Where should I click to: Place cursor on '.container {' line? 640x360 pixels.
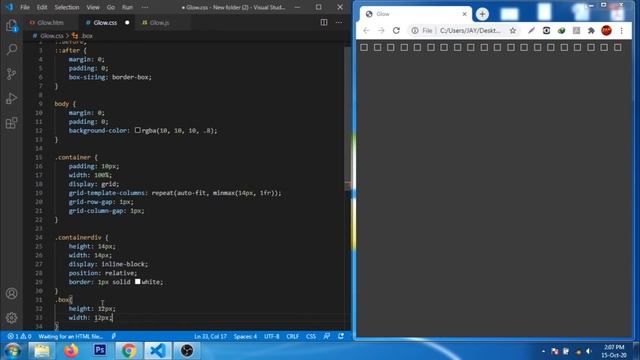(x=76, y=157)
